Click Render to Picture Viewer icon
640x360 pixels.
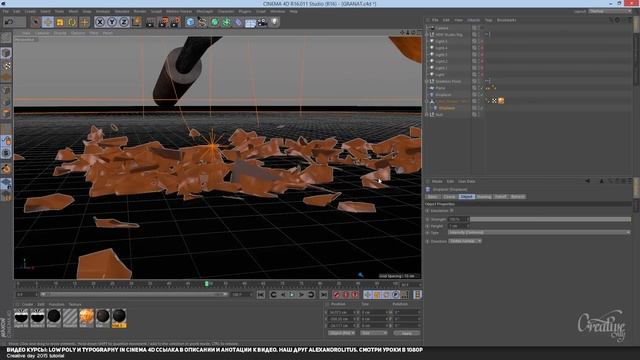click(x=163, y=22)
